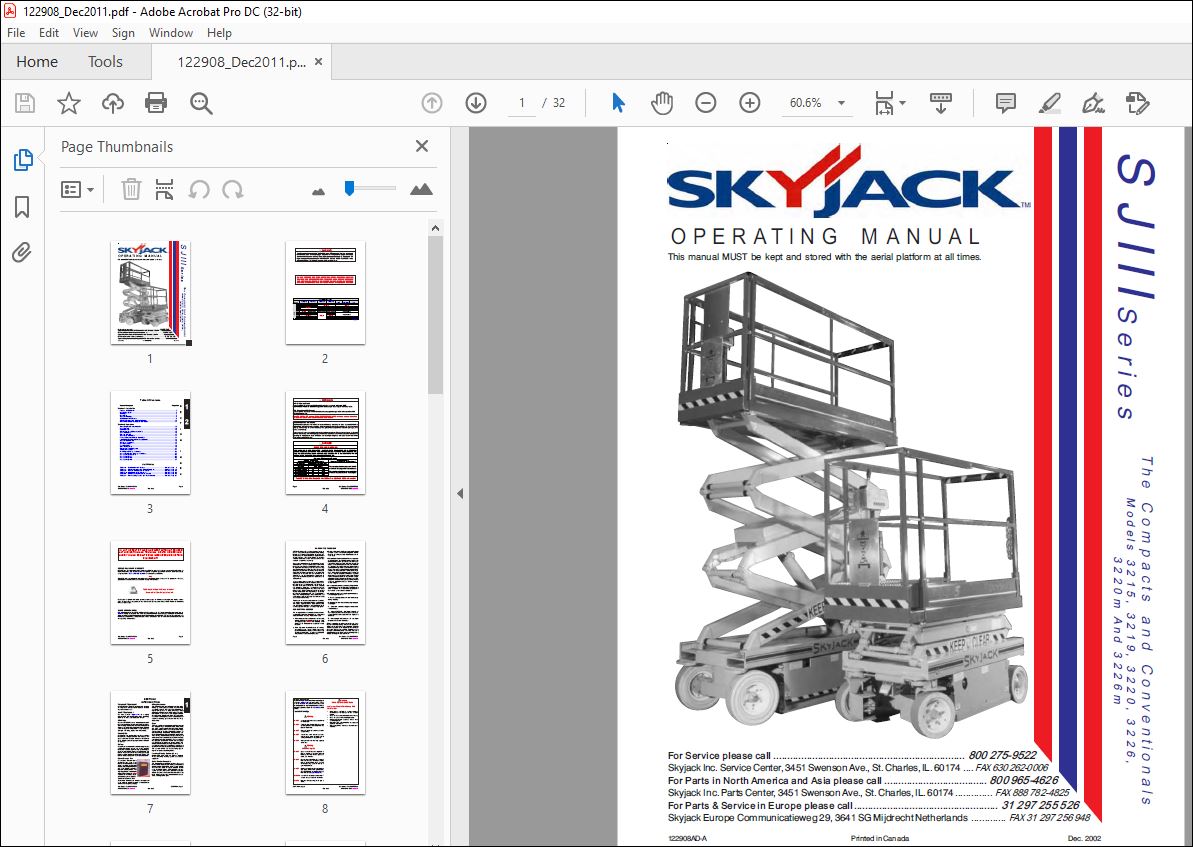Choose the Selection arrow tool
Screen dimensions: 1193x847
(x=619, y=103)
